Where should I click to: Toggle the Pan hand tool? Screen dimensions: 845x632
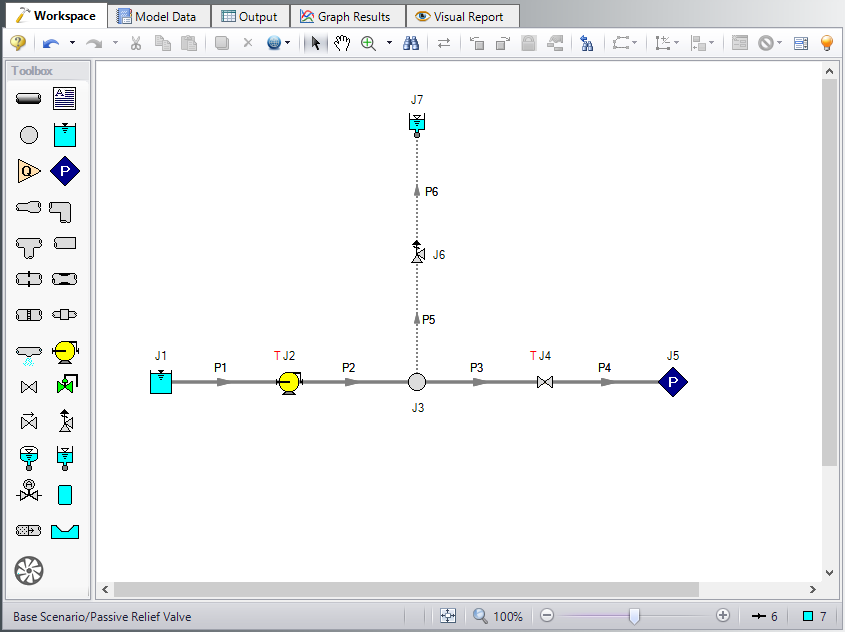[342, 45]
